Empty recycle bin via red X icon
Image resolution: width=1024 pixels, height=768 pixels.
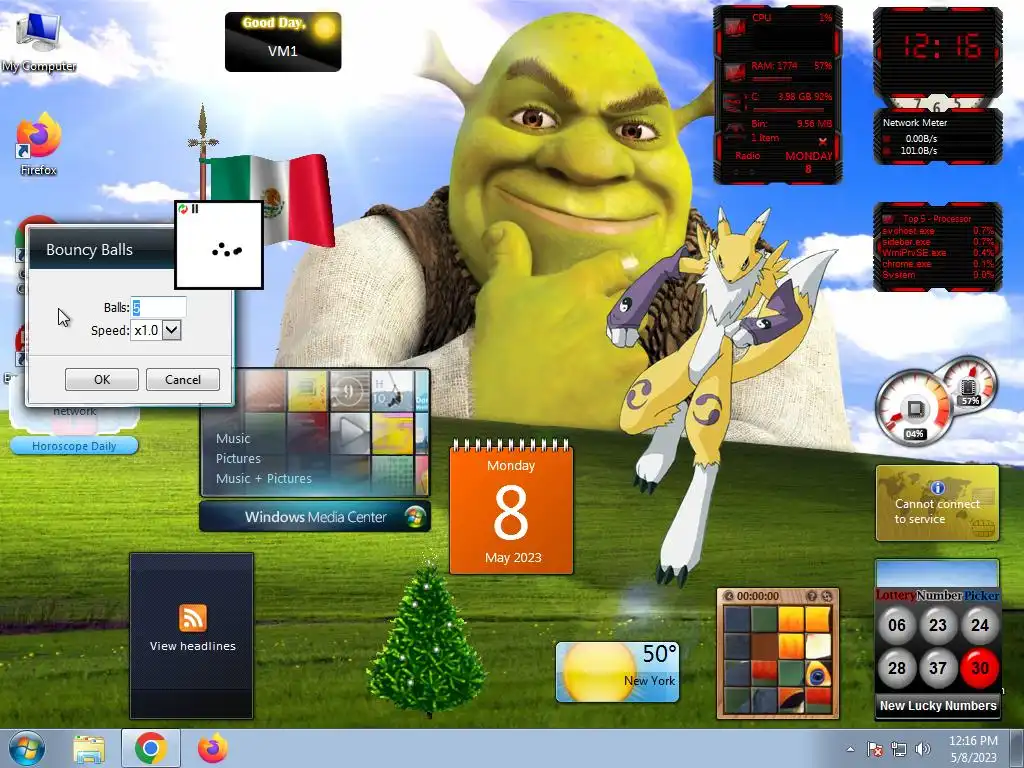823,141
